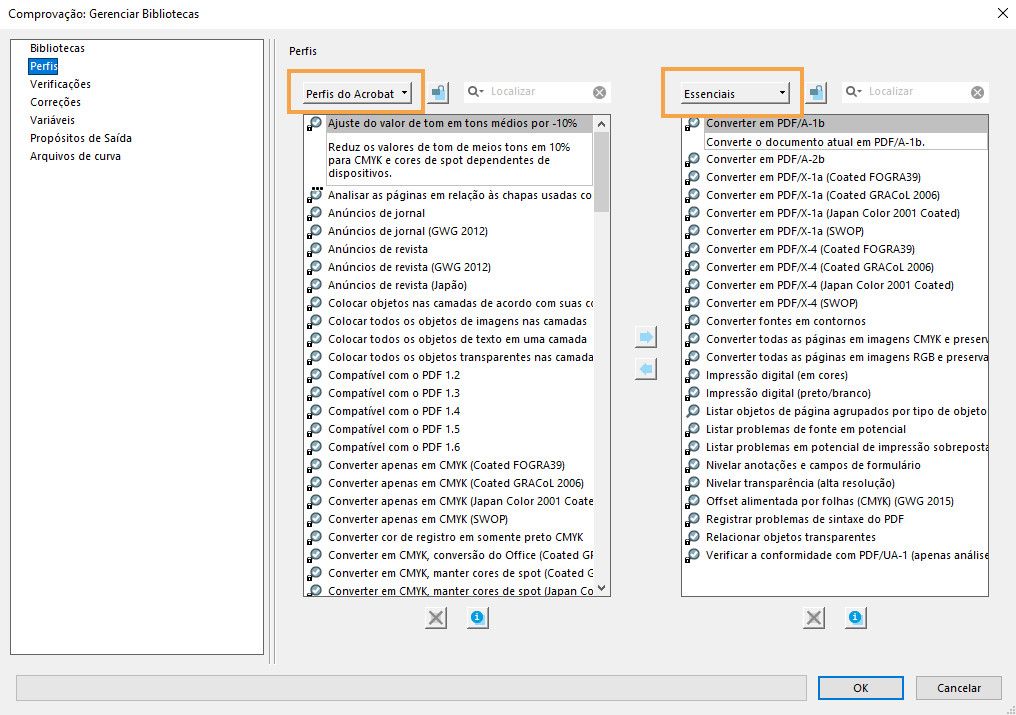Screen dimensions: 1016x715
Task: Select Perfis in the left panel
Action: coord(43,66)
